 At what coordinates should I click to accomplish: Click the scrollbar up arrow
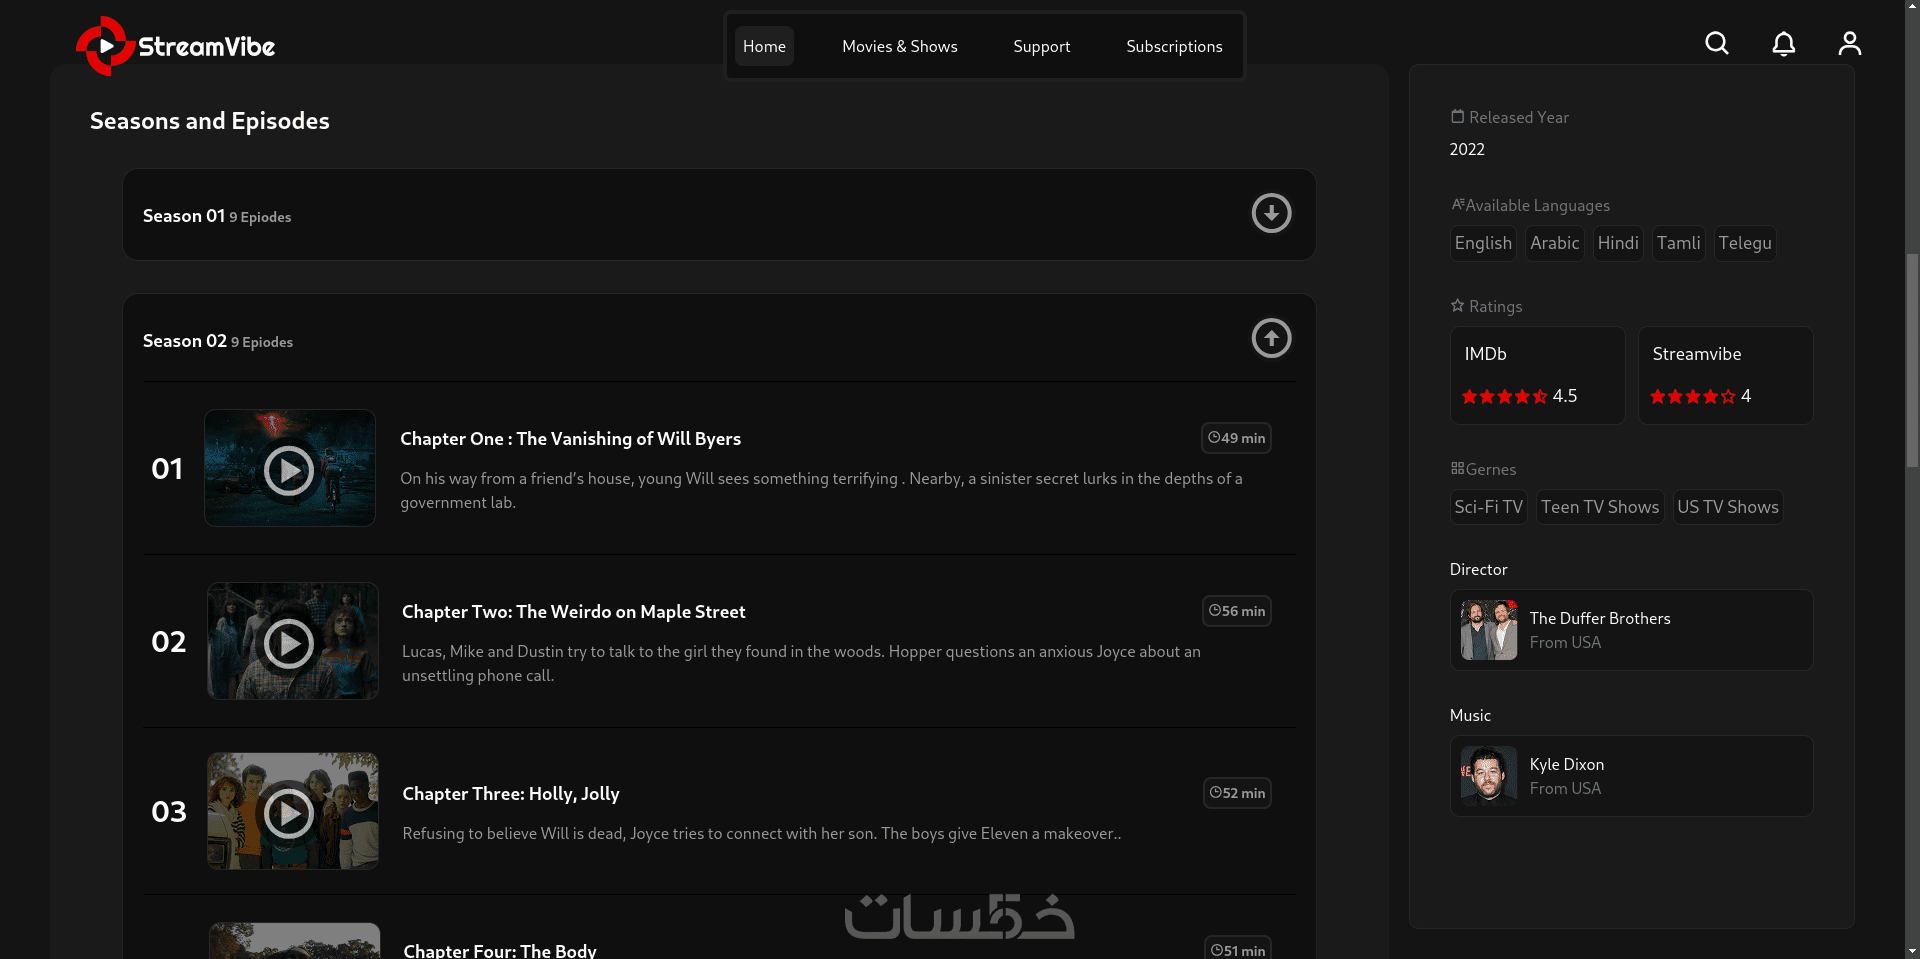tap(1912, 8)
